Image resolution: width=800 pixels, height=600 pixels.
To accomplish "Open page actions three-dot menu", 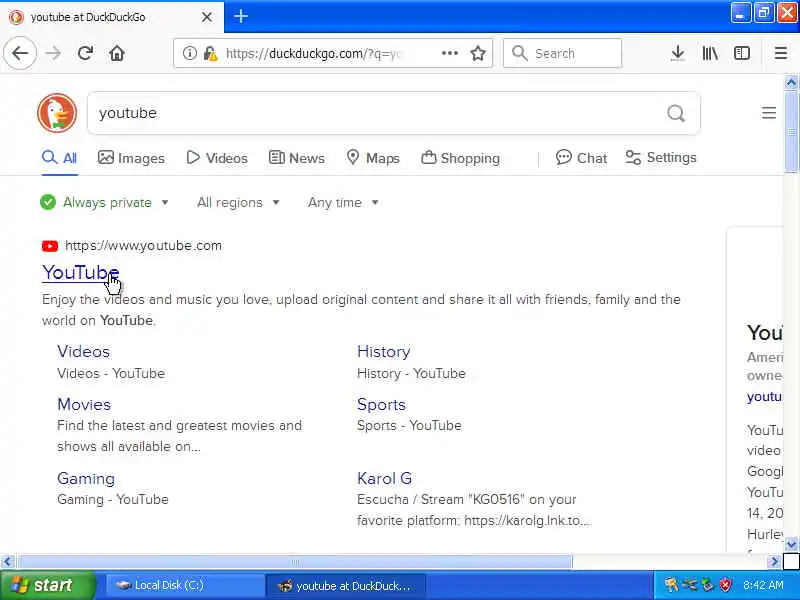I will coord(449,53).
